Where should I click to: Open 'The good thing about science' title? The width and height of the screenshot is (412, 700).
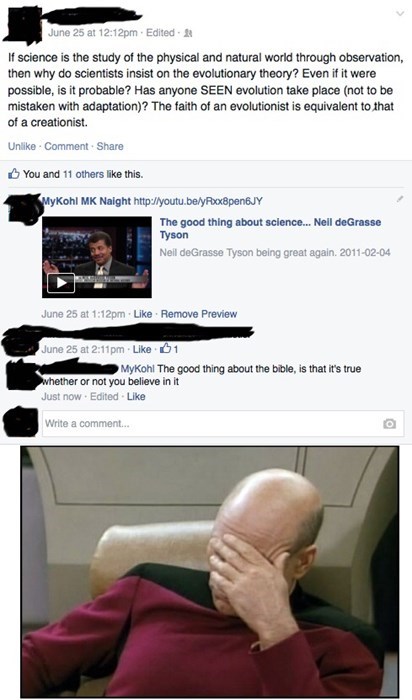[x=270, y=228]
